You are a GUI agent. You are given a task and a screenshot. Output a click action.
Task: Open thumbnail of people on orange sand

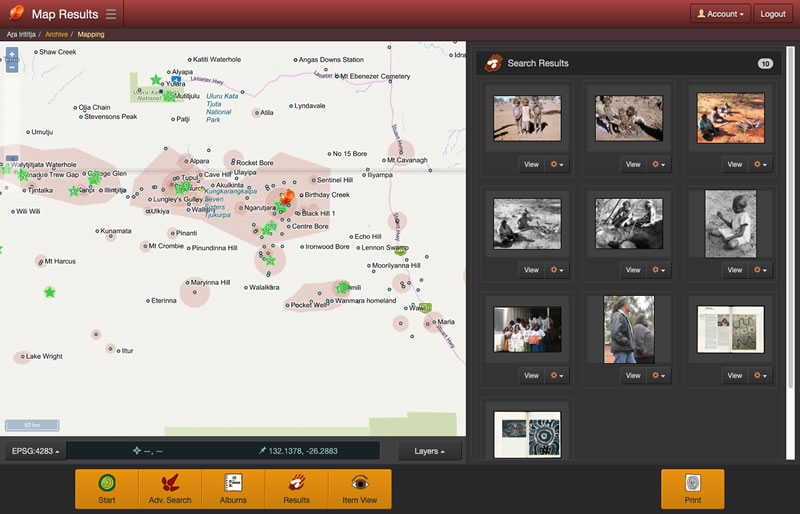click(x=731, y=118)
